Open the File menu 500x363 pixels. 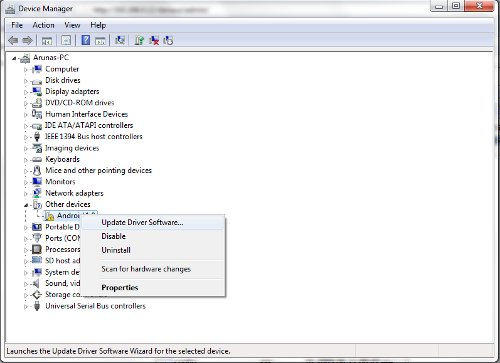click(17, 25)
